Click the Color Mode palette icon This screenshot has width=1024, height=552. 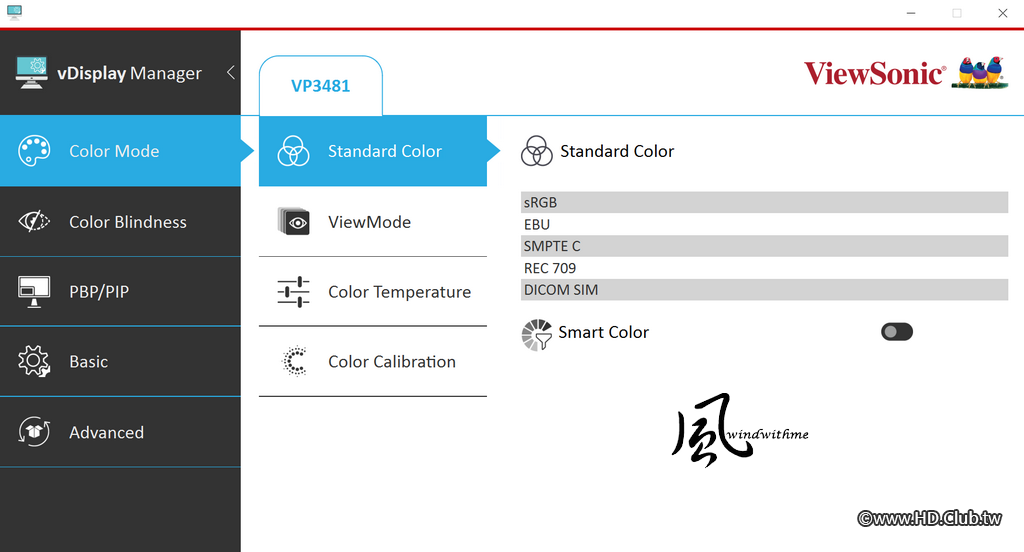pos(34,151)
